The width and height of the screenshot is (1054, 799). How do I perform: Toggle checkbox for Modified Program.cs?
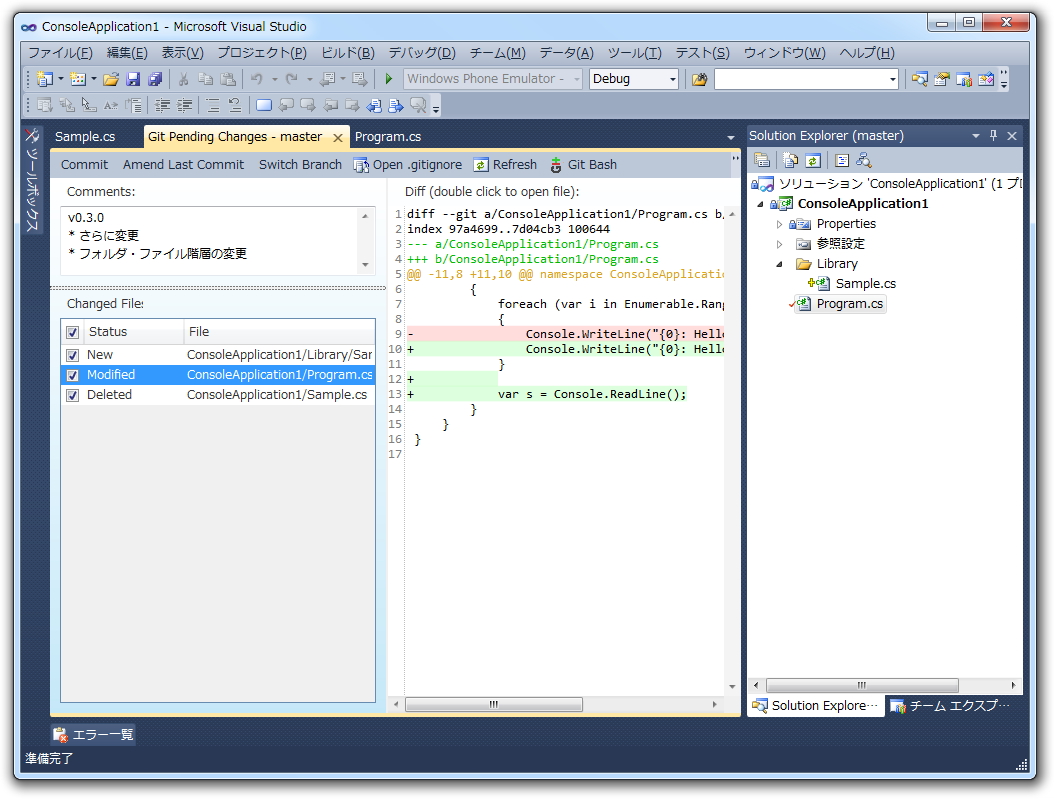[x=72, y=375]
